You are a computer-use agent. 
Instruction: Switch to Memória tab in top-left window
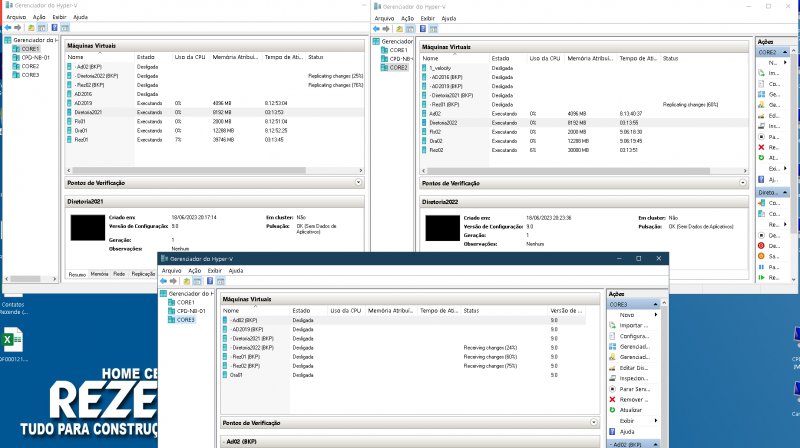pos(100,273)
